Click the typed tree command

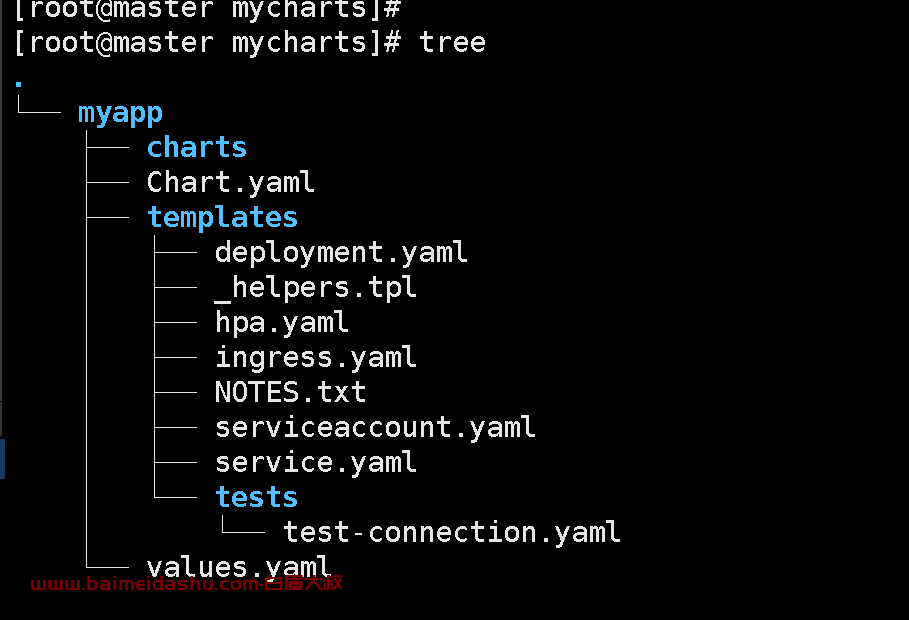click(452, 43)
